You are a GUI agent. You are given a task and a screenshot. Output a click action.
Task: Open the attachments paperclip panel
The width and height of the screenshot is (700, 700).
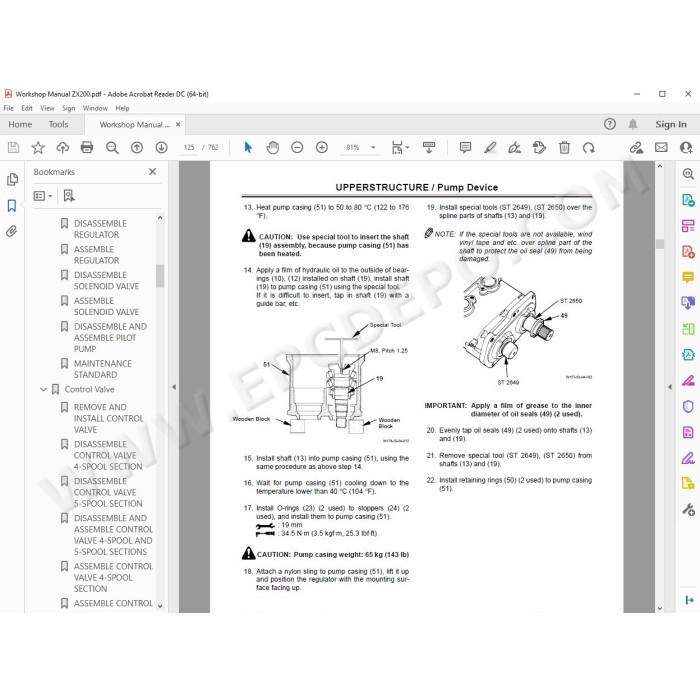tap(12, 231)
